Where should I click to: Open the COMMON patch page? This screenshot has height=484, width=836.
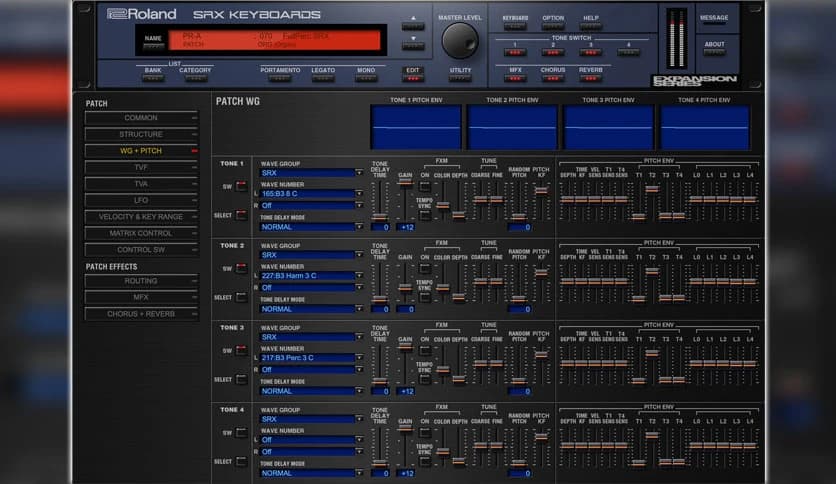tap(141, 118)
